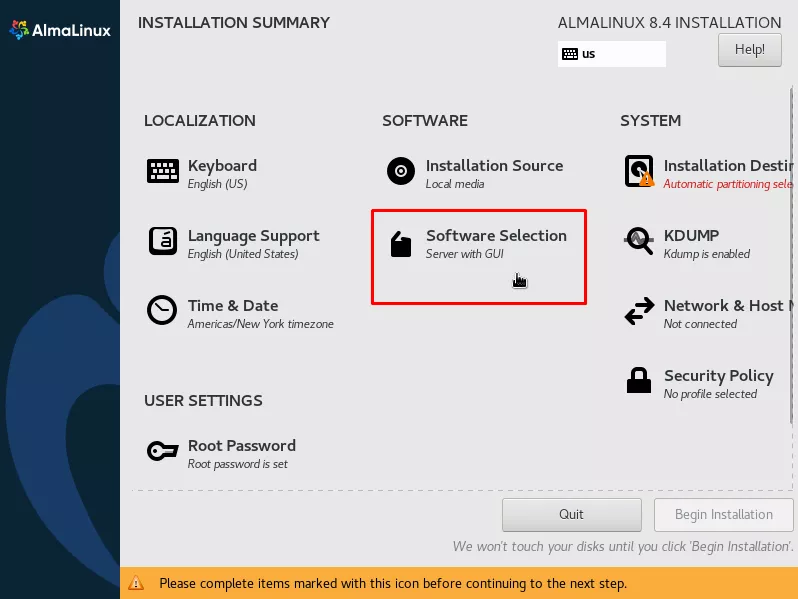Open Installation Source spoke
The height and width of the screenshot is (599, 798).
pos(474,173)
